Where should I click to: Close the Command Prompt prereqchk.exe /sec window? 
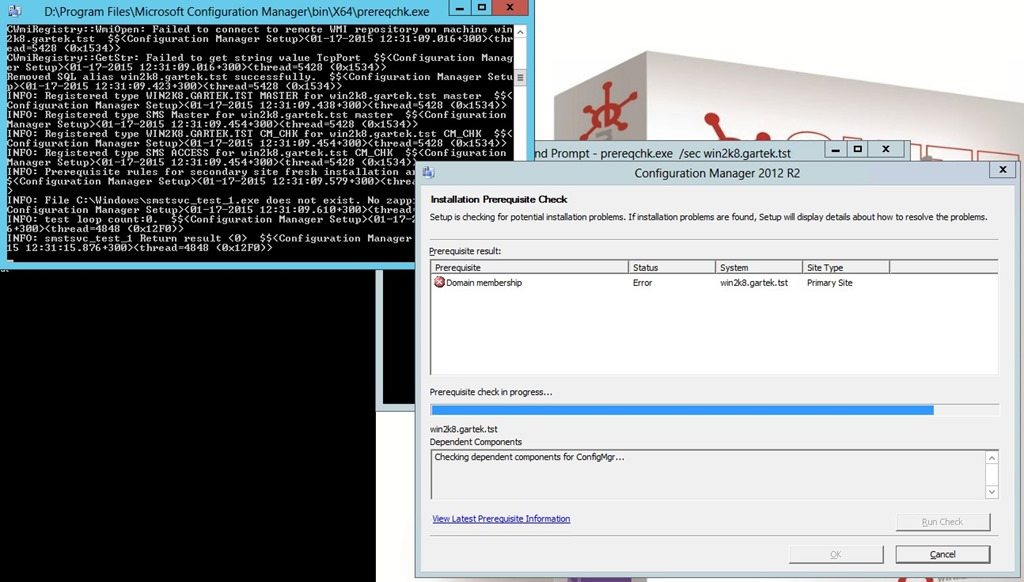(886, 150)
